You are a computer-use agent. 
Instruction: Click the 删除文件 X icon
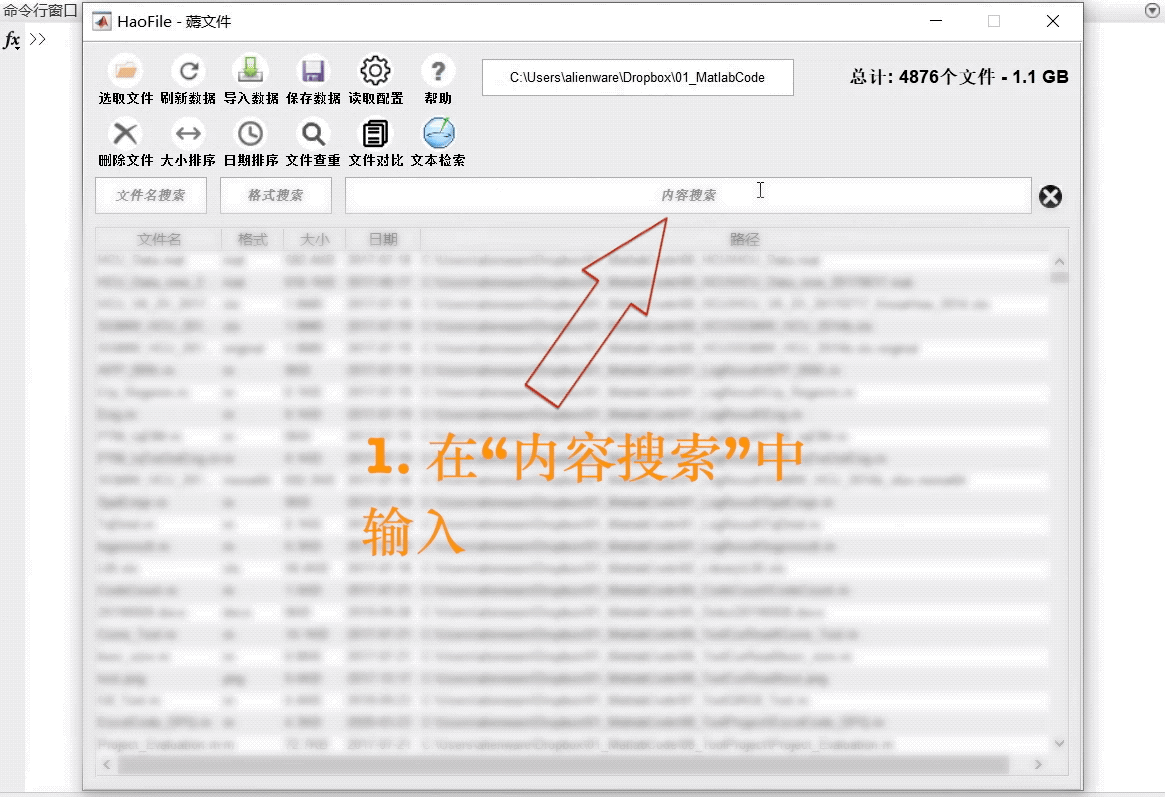[126, 134]
